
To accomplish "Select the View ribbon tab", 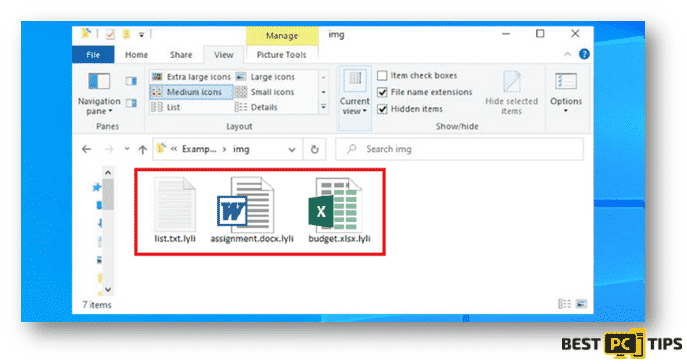I will (223, 55).
